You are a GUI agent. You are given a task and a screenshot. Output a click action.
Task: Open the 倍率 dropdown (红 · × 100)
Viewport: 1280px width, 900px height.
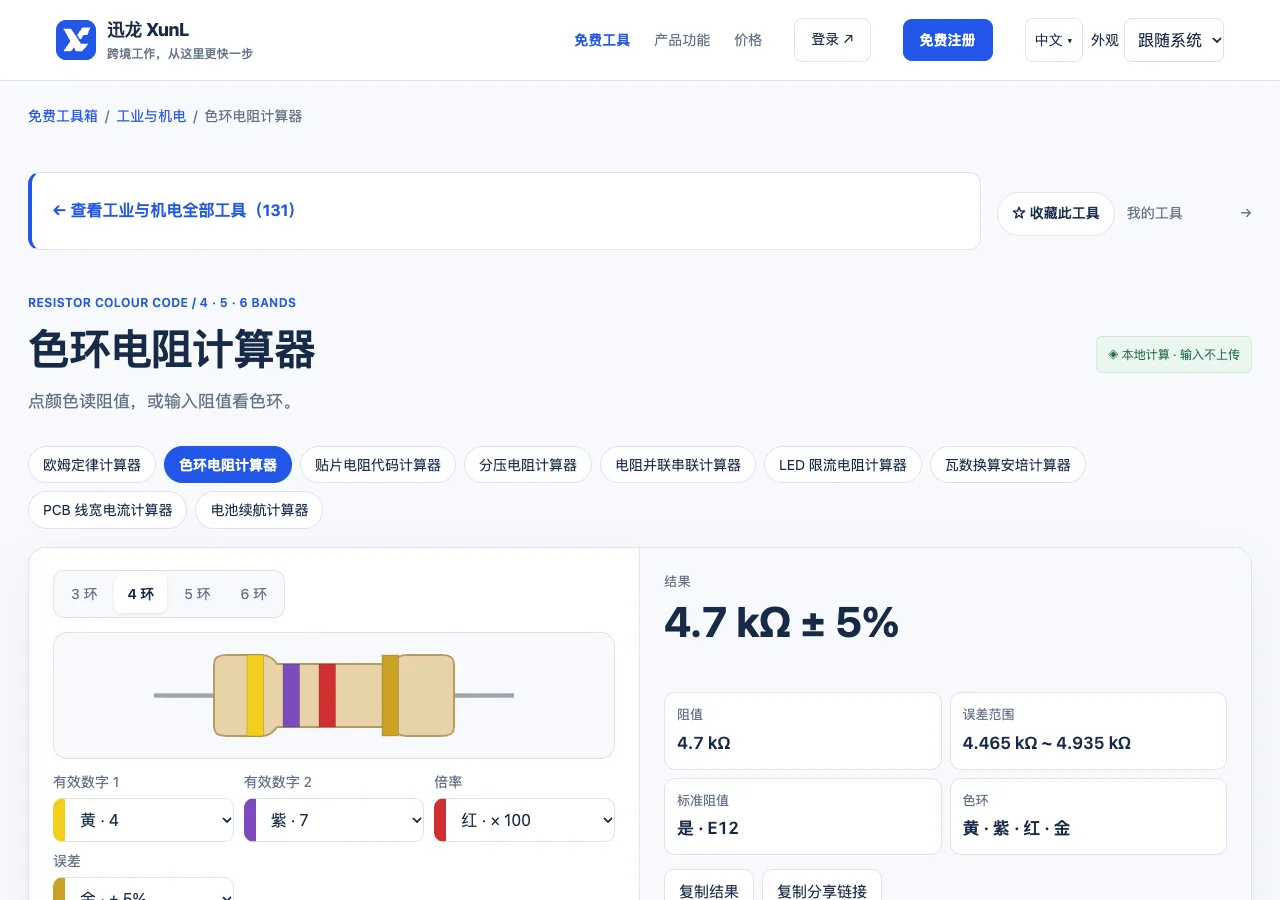coord(524,820)
